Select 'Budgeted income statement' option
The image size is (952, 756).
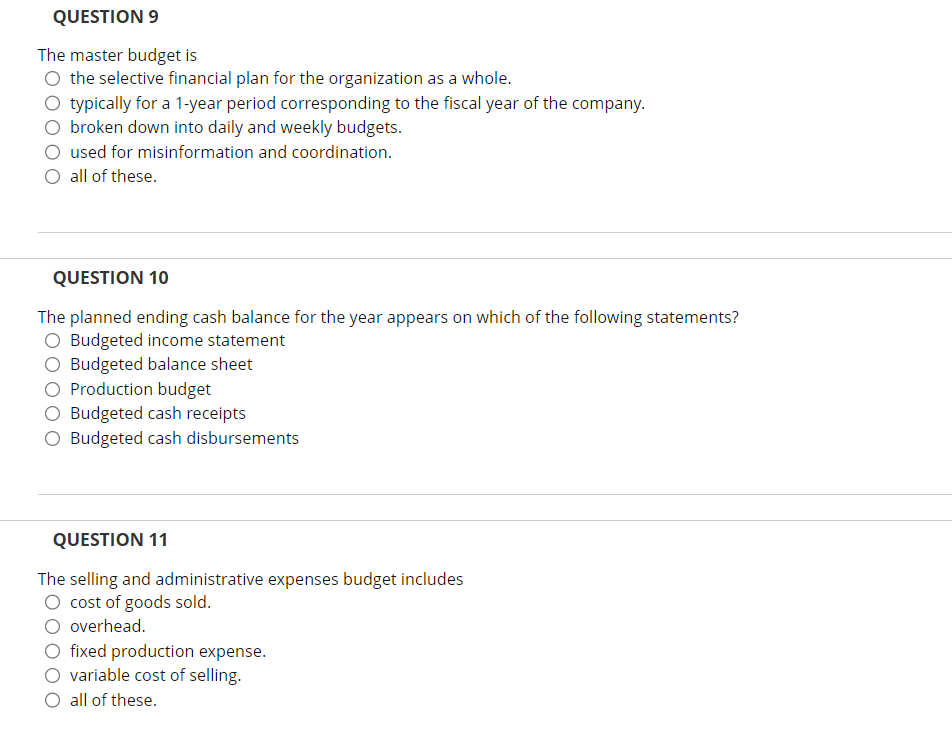(52, 340)
